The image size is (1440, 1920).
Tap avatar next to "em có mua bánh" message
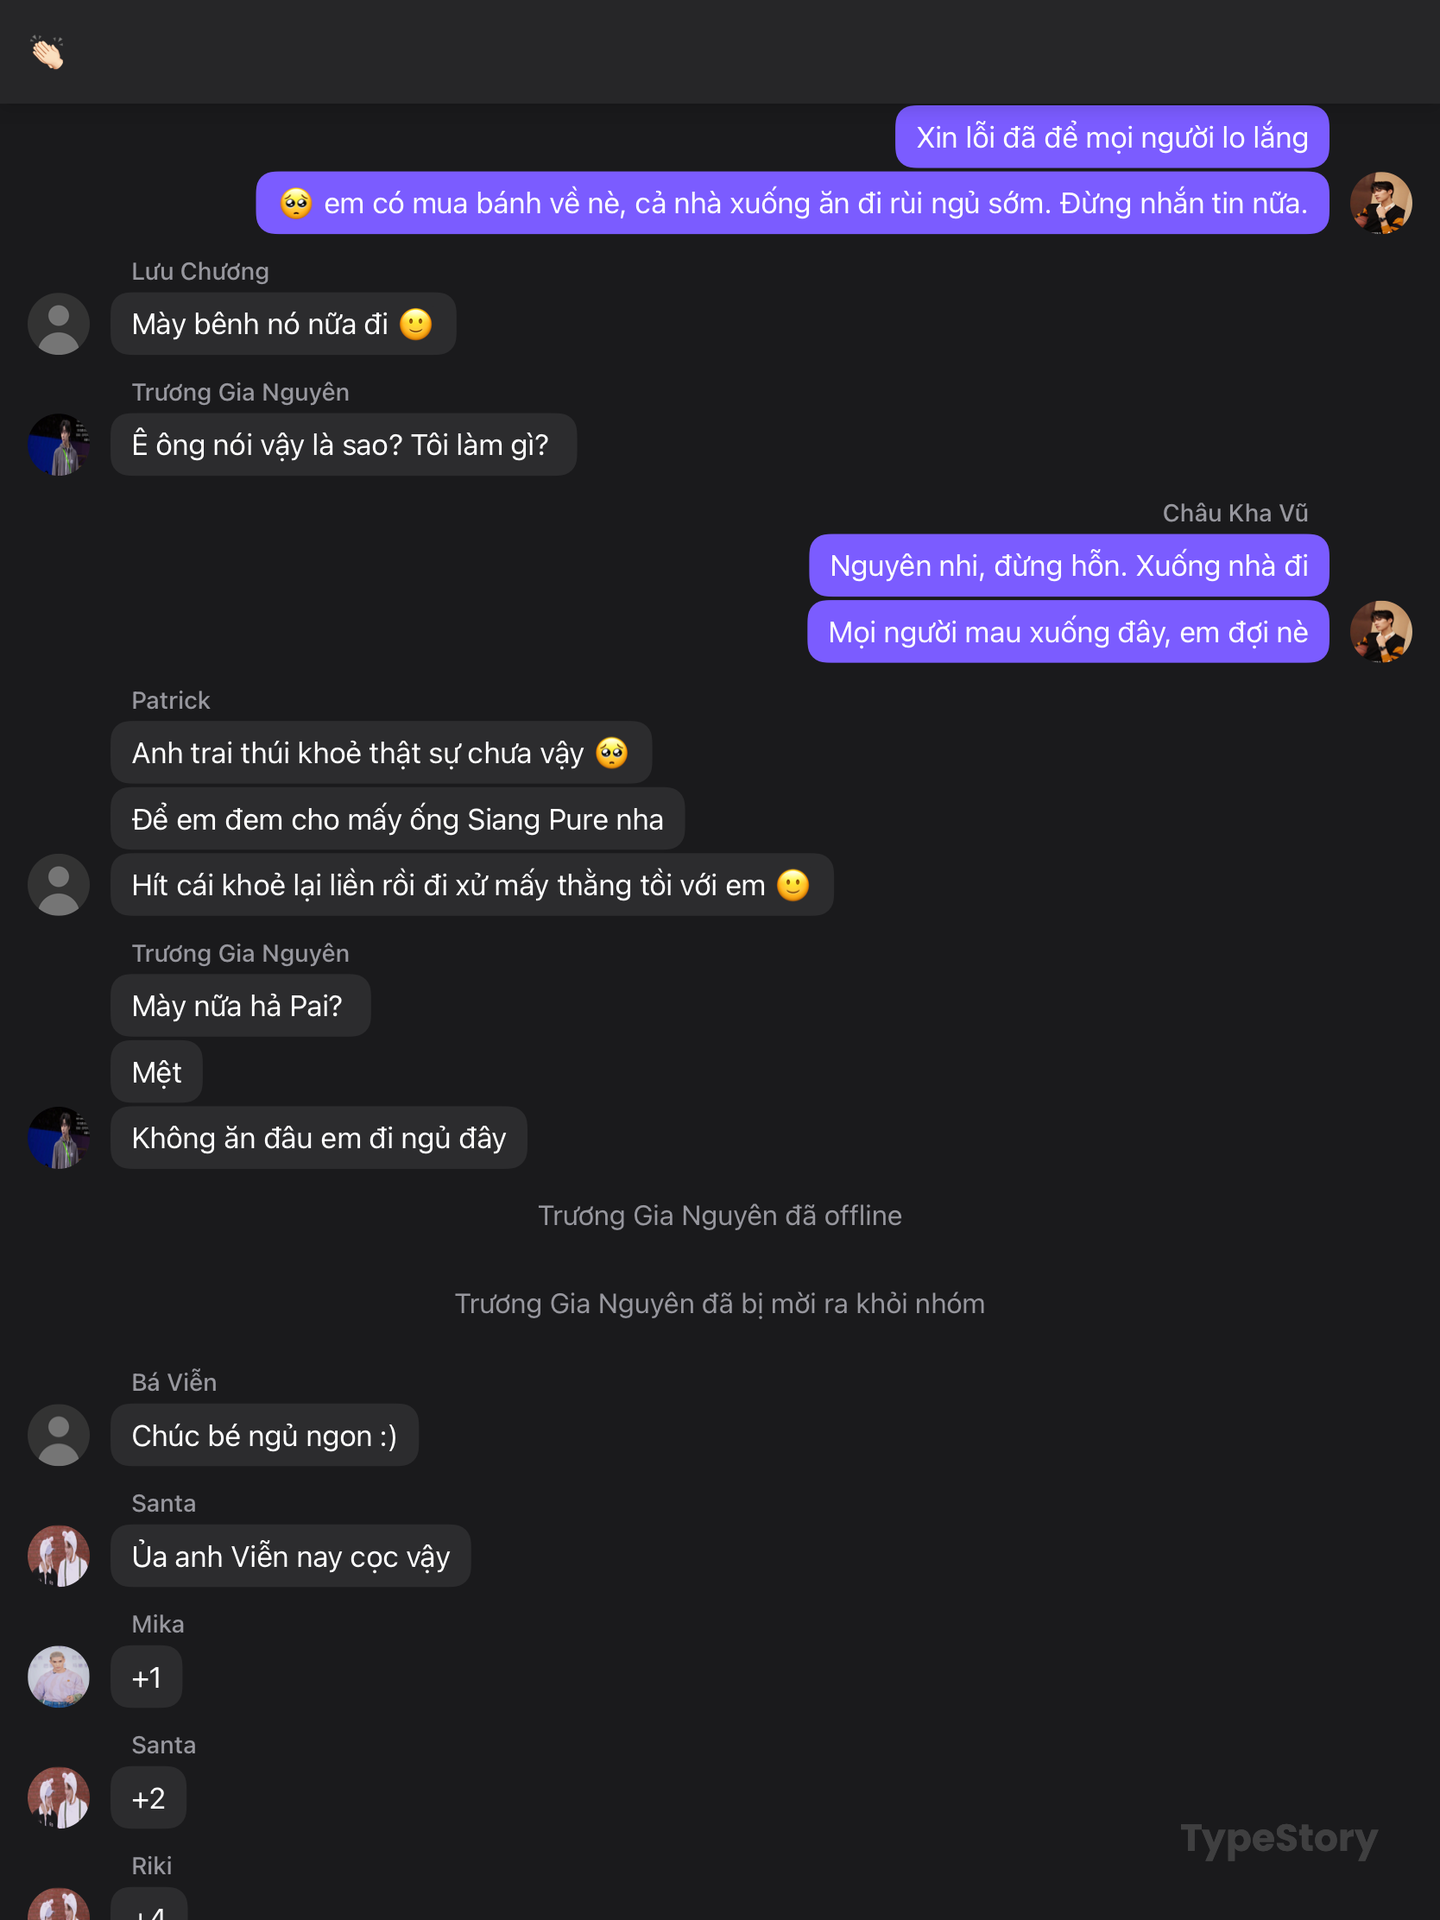pos(1381,203)
